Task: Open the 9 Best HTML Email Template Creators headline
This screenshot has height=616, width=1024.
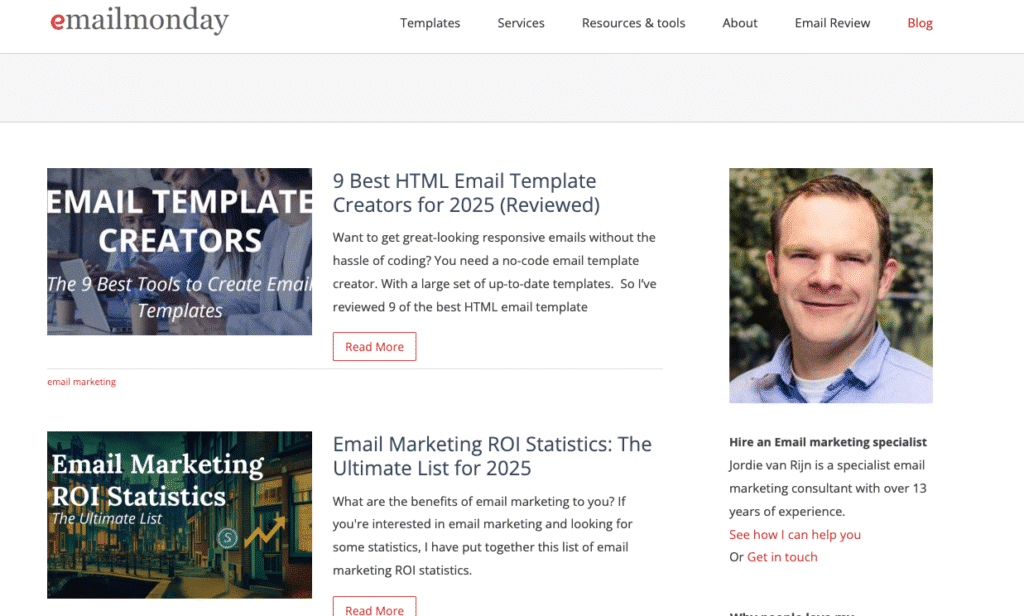Action: point(464,192)
